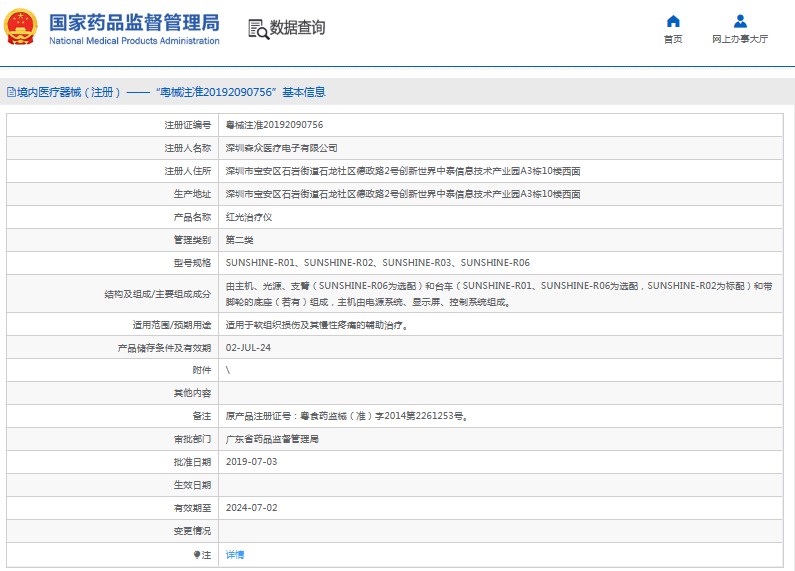Click the 附件 backslash value
The width and height of the screenshot is (795, 571).
[x=228, y=370]
